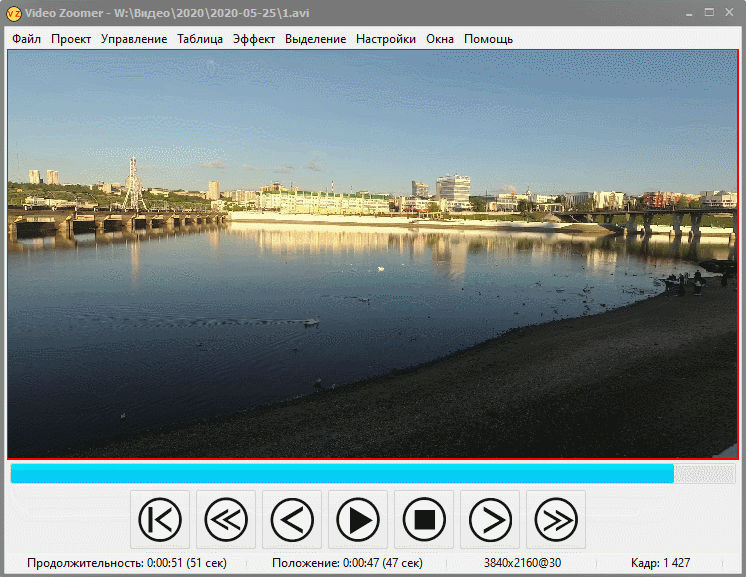Start playback with the Play button
This screenshot has width=746, height=577.
358,519
